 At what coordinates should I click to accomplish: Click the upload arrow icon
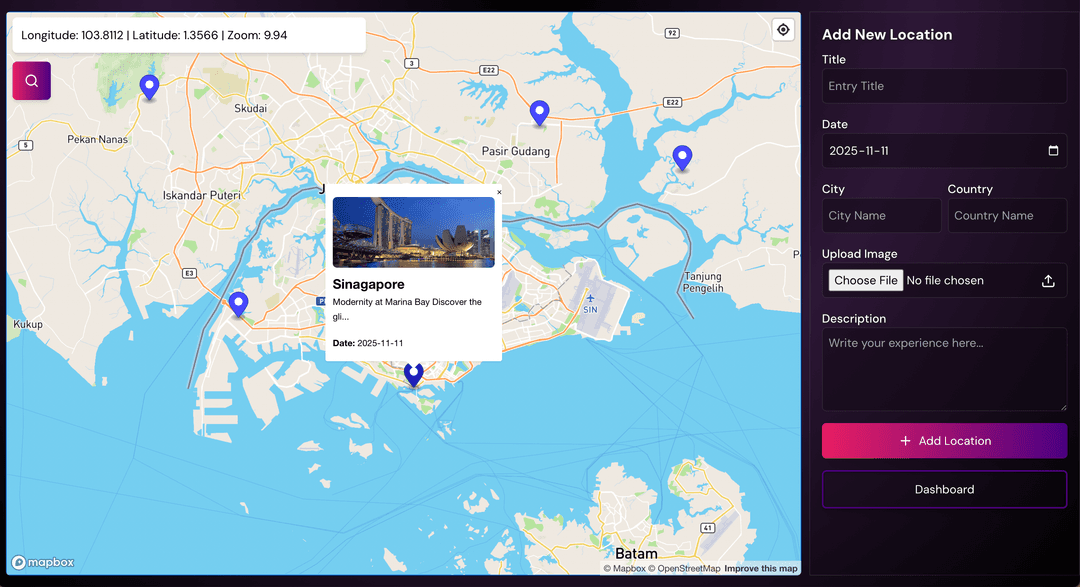[1048, 281]
